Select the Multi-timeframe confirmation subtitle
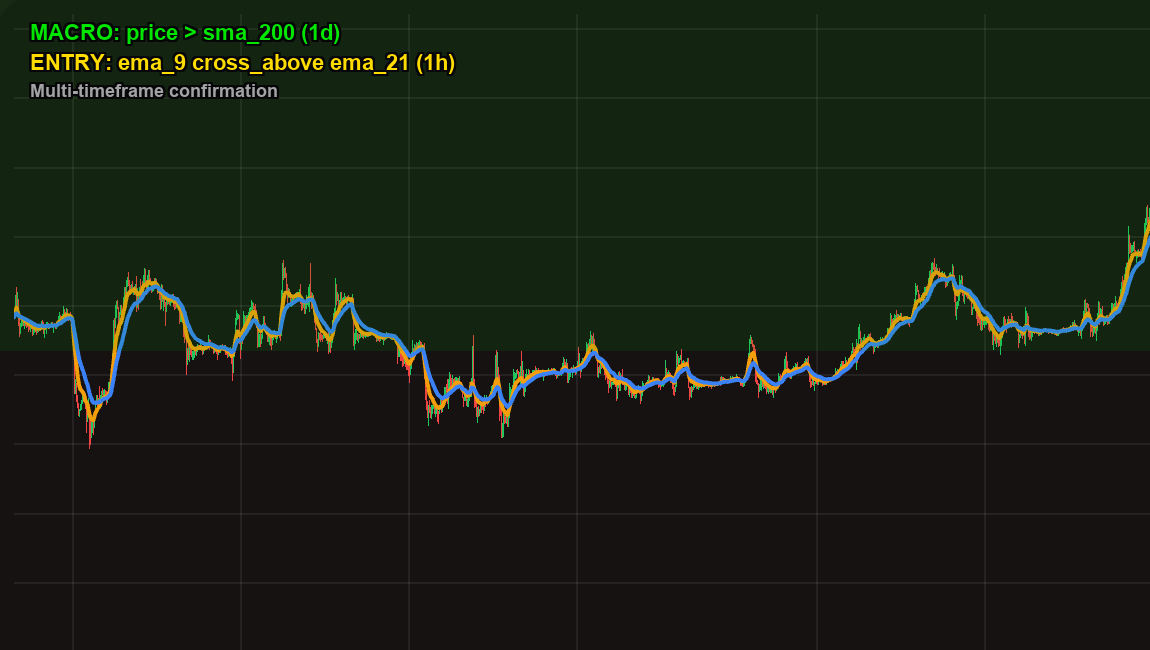Viewport: 1150px width, 650px height. pos(153,90)
